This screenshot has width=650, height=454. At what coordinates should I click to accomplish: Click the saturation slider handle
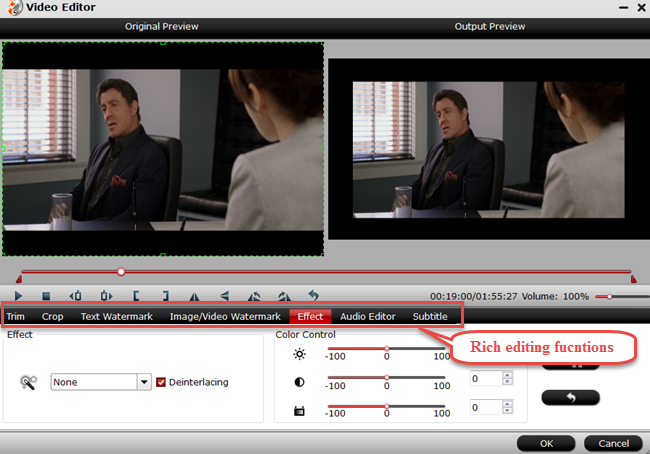coord(386,406)
